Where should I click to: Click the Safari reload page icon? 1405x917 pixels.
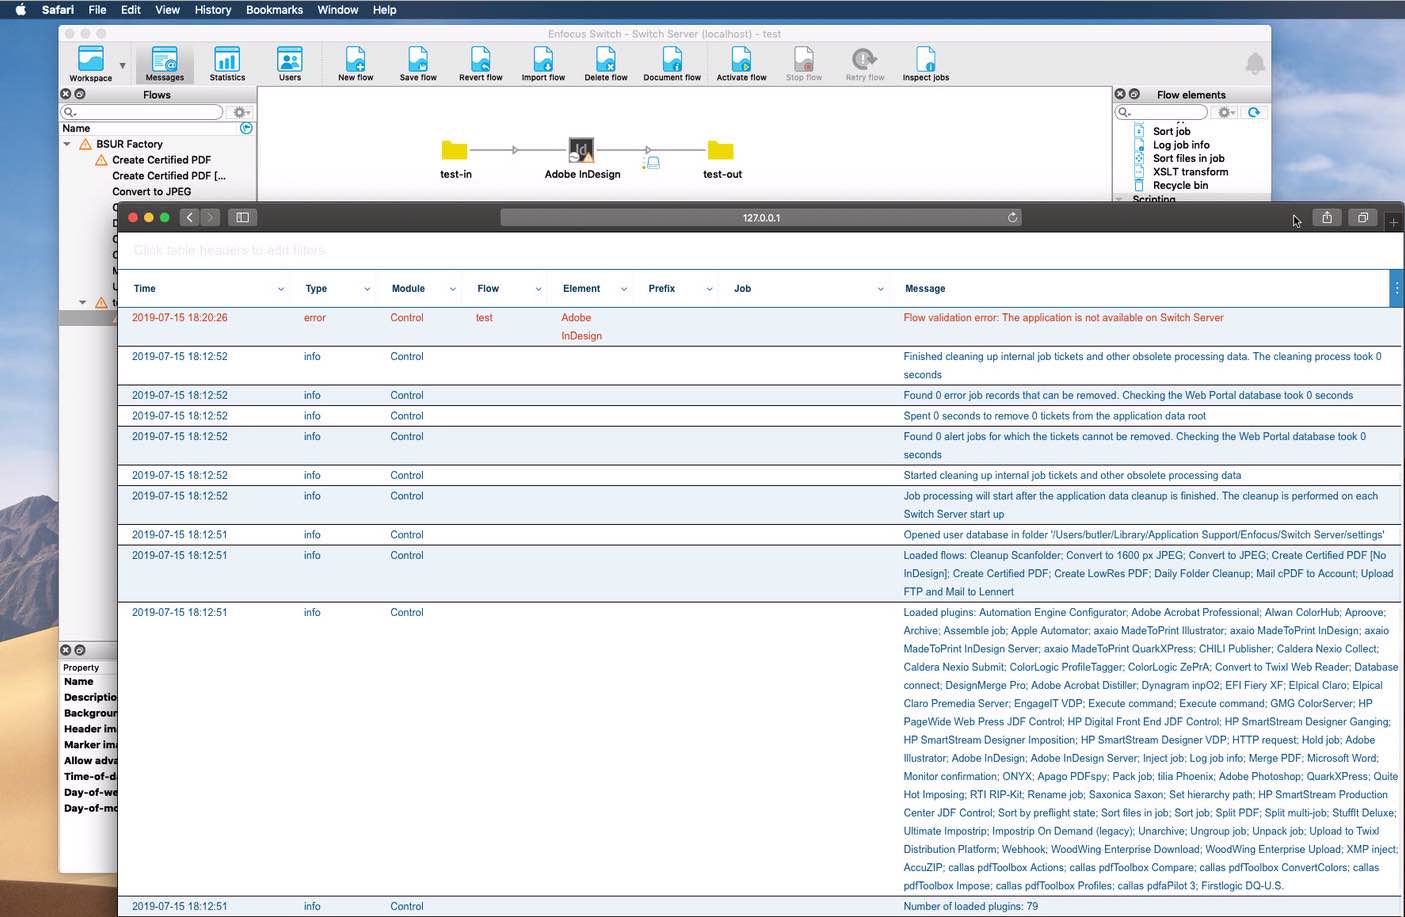(x=1012, y=217)
